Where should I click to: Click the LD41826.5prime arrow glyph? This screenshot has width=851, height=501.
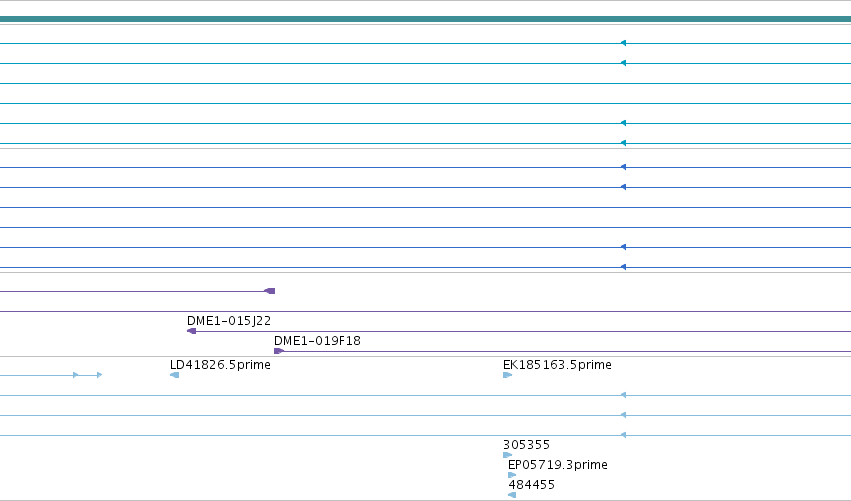click(x=174, y=375)
